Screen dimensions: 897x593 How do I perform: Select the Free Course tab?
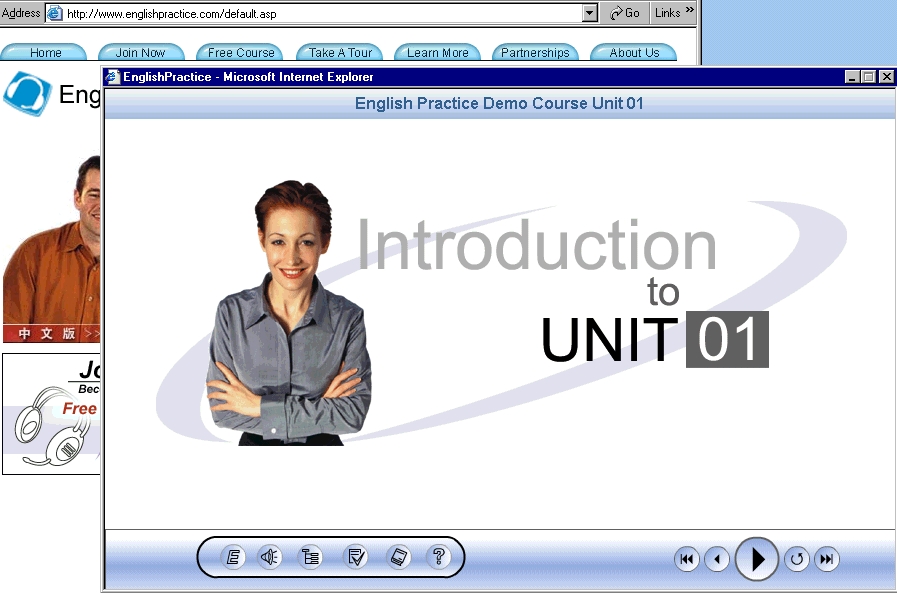(241, 53)
